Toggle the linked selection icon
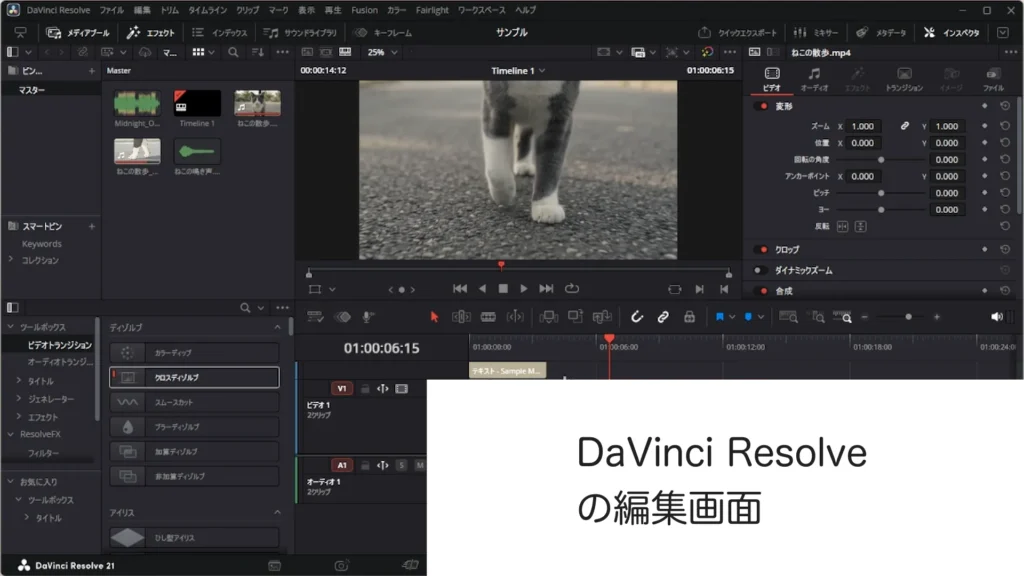This screenshot has height=576, width=1024. tap(663, 317)
